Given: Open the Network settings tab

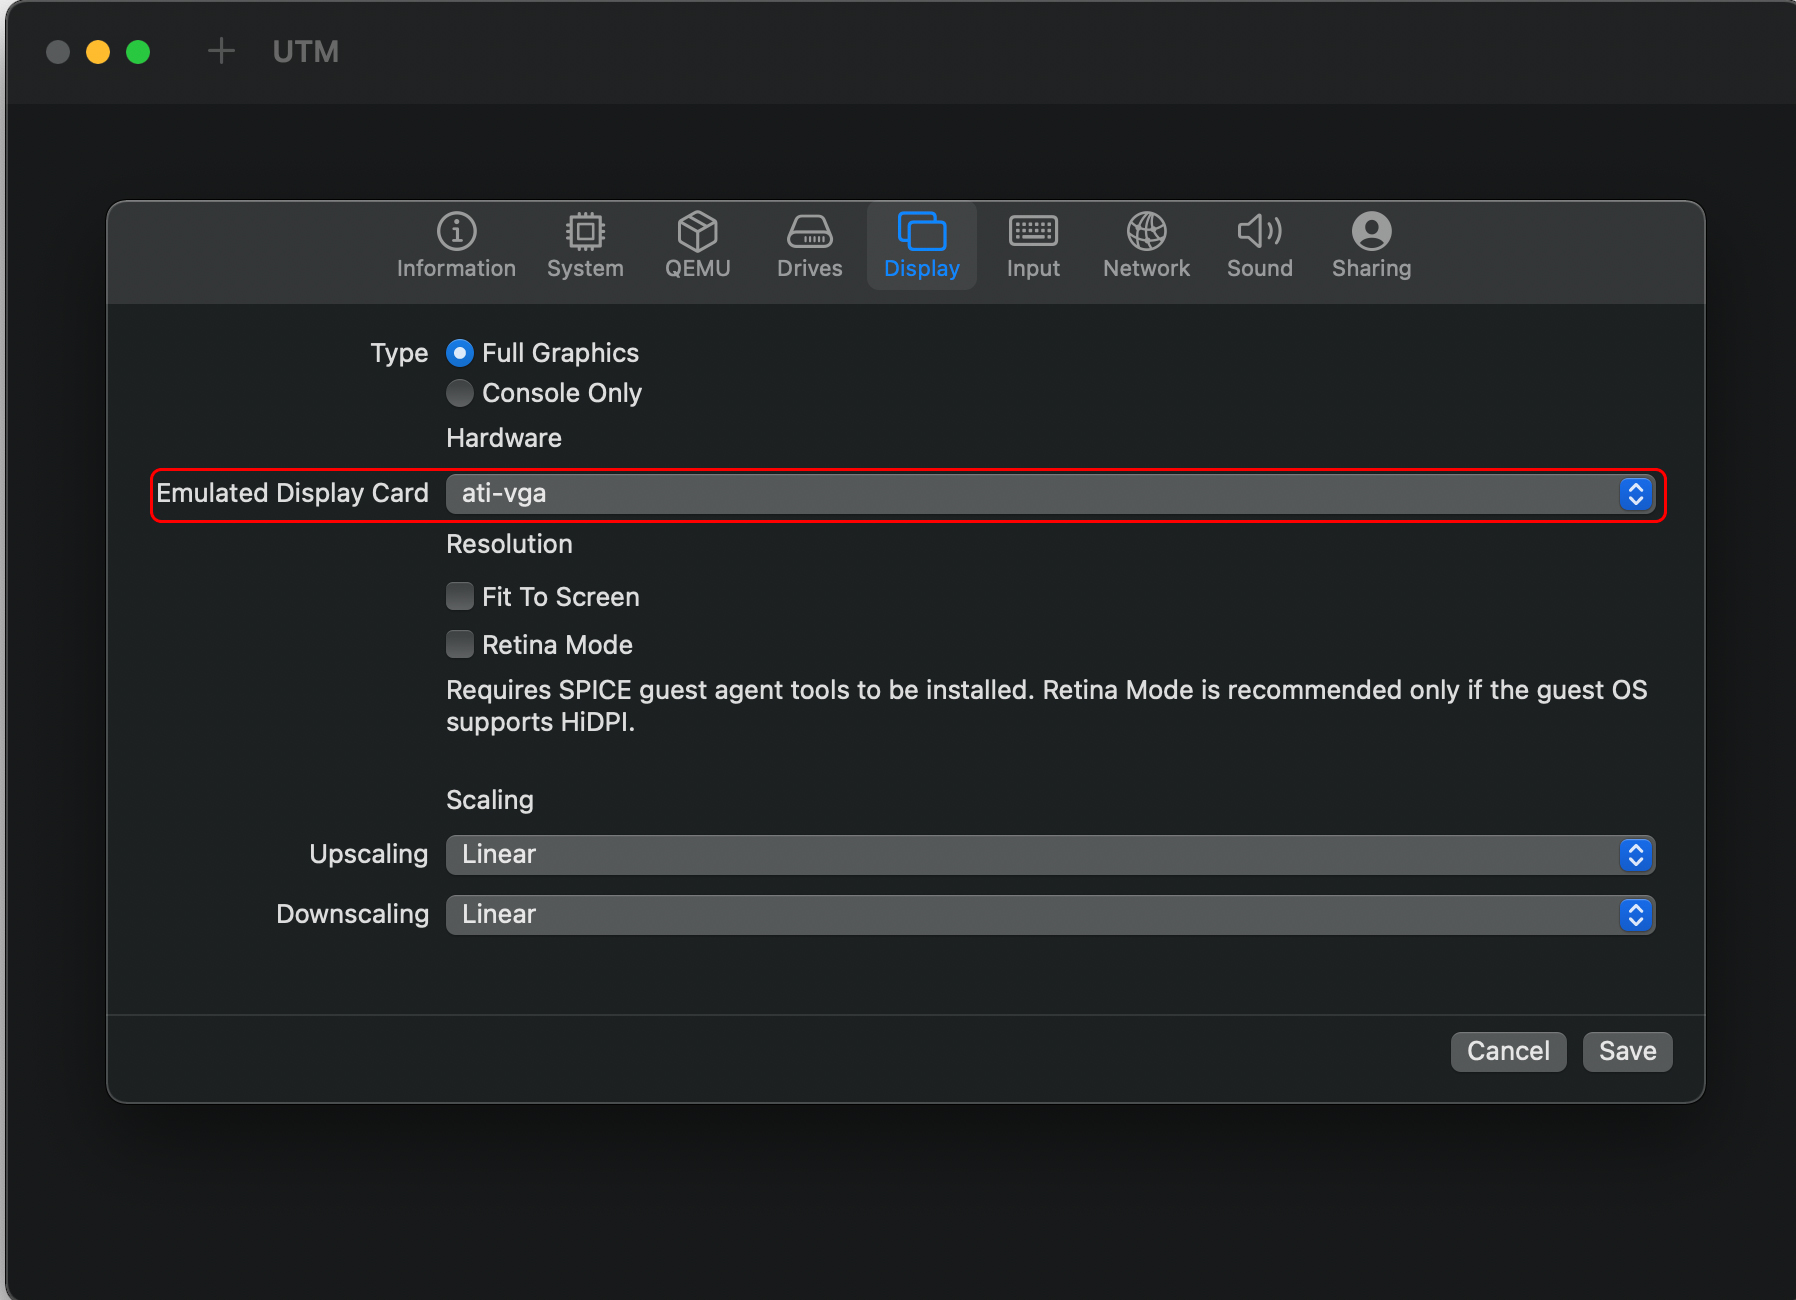Looking at the screenshot, I should 1147,246.
